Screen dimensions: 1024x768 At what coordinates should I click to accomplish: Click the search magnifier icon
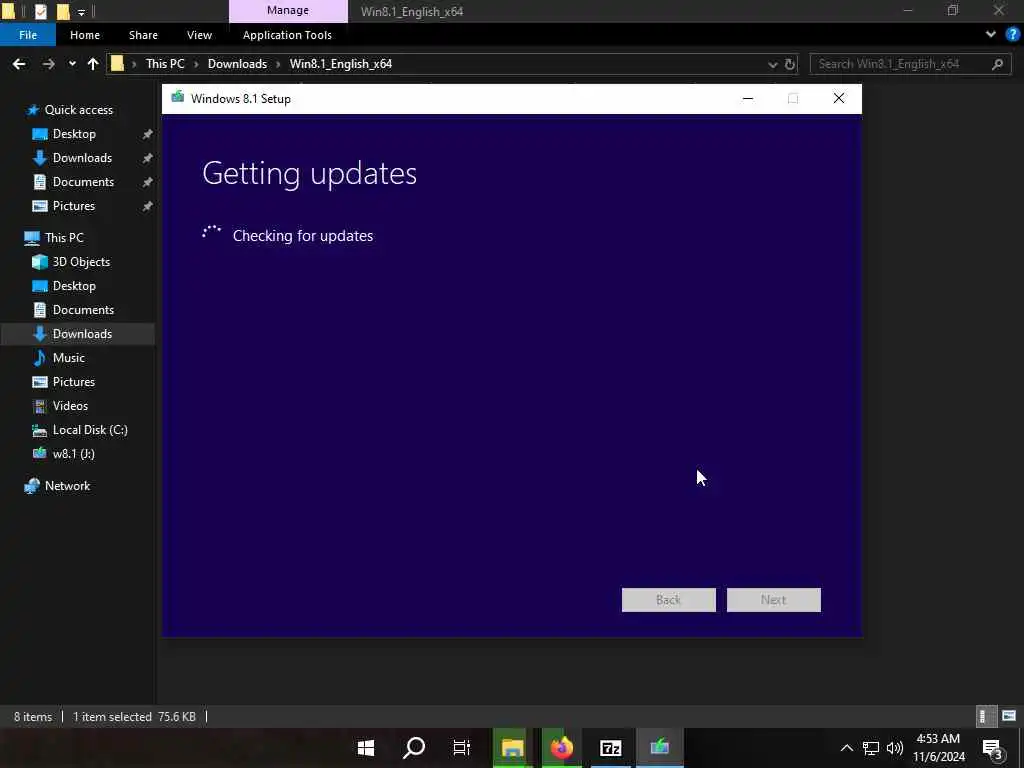pos(997,64)
